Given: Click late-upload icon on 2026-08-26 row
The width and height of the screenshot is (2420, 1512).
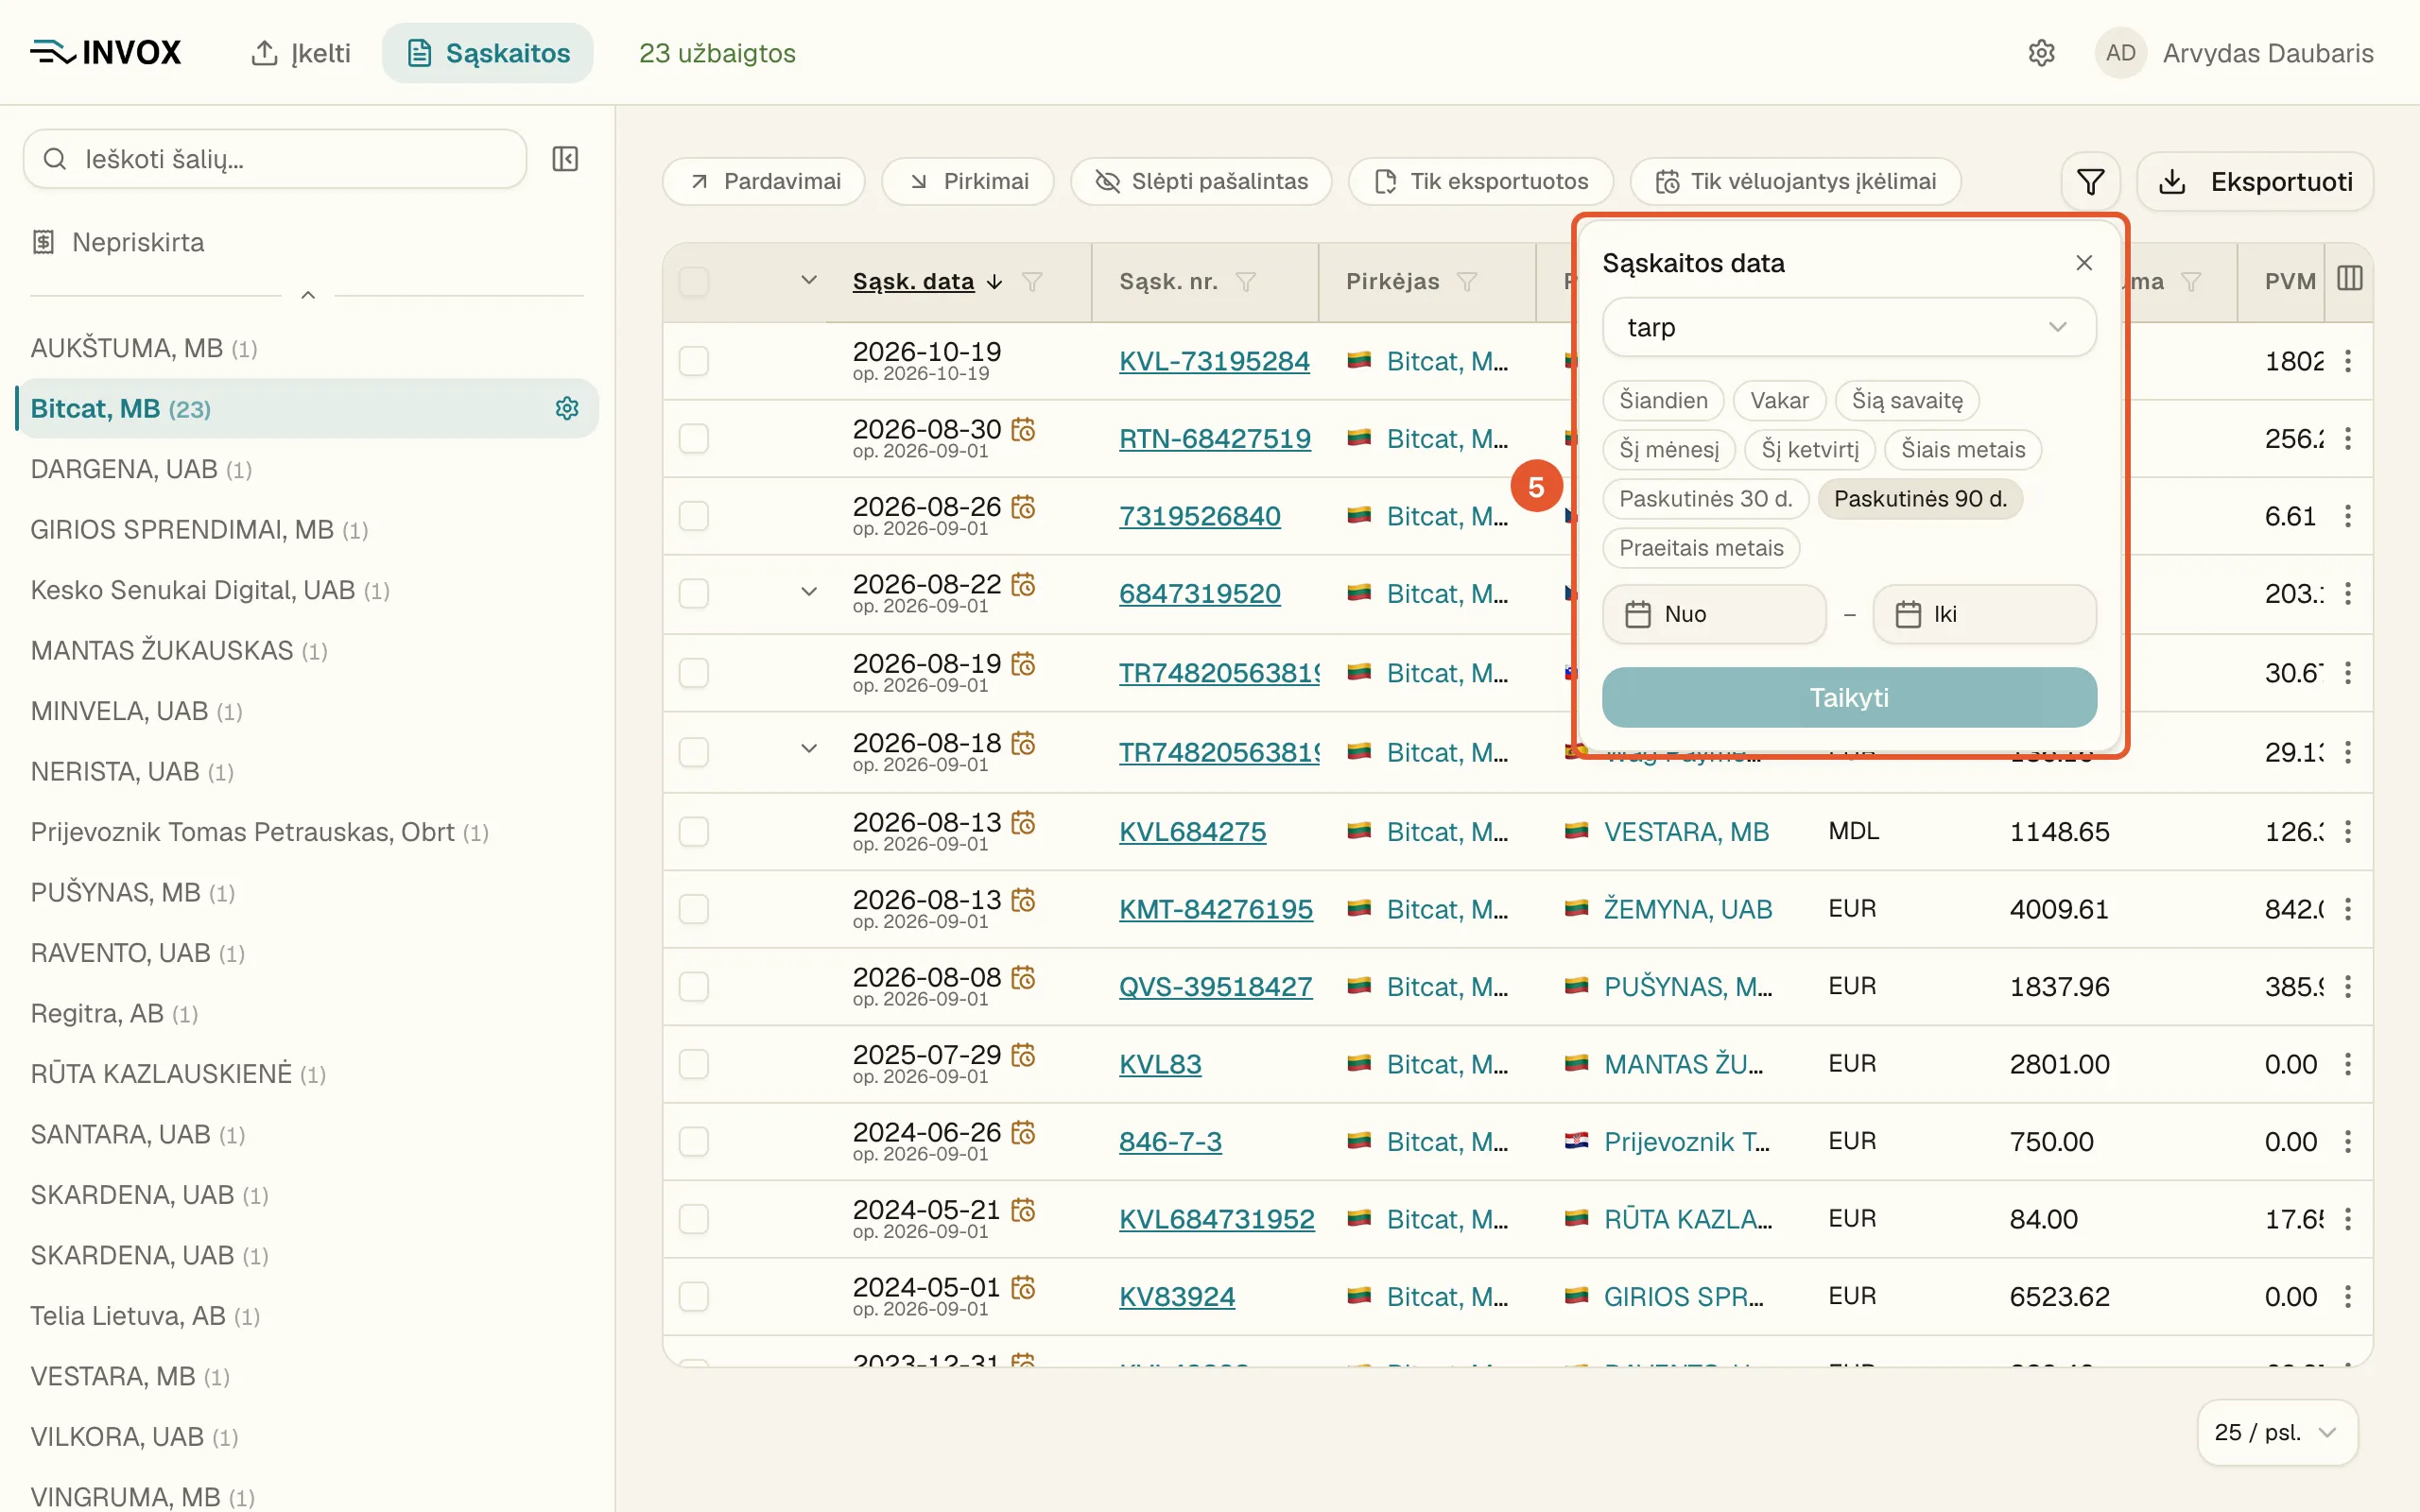Looking at the screenshot, I should pyautogui.click(x=1023, y=507).
